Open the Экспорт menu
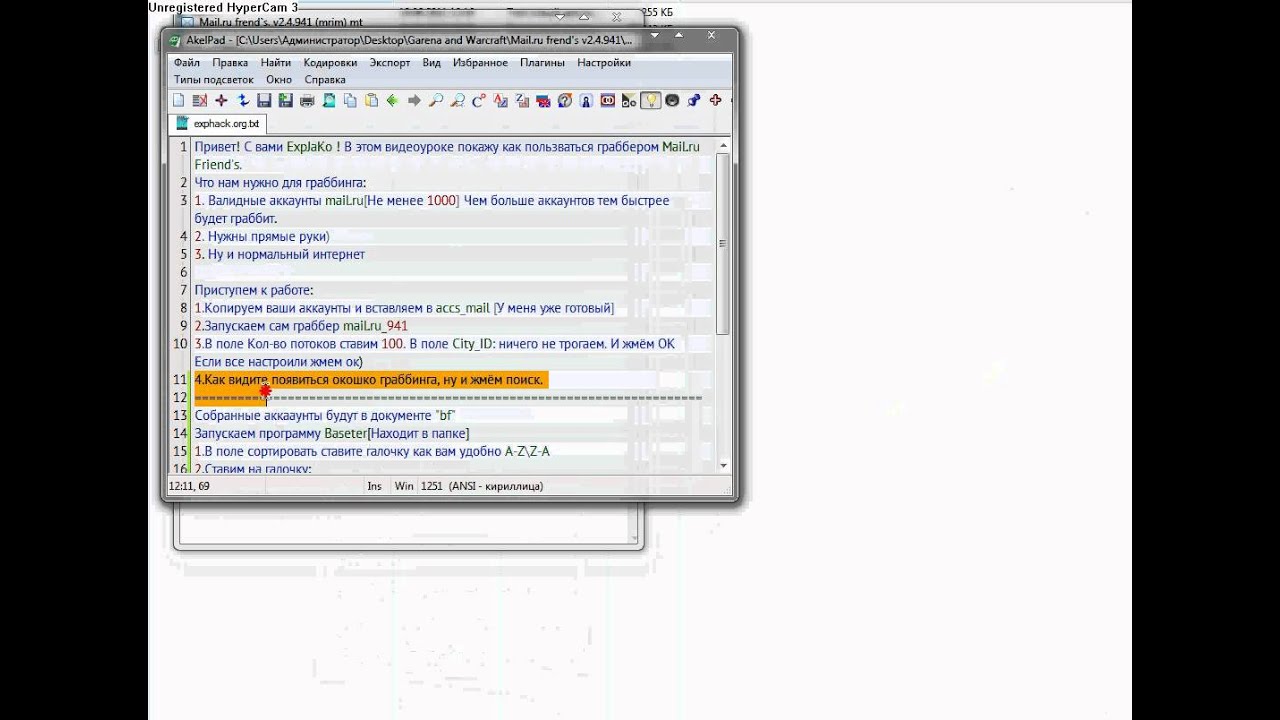 click(x=390, y=62)
